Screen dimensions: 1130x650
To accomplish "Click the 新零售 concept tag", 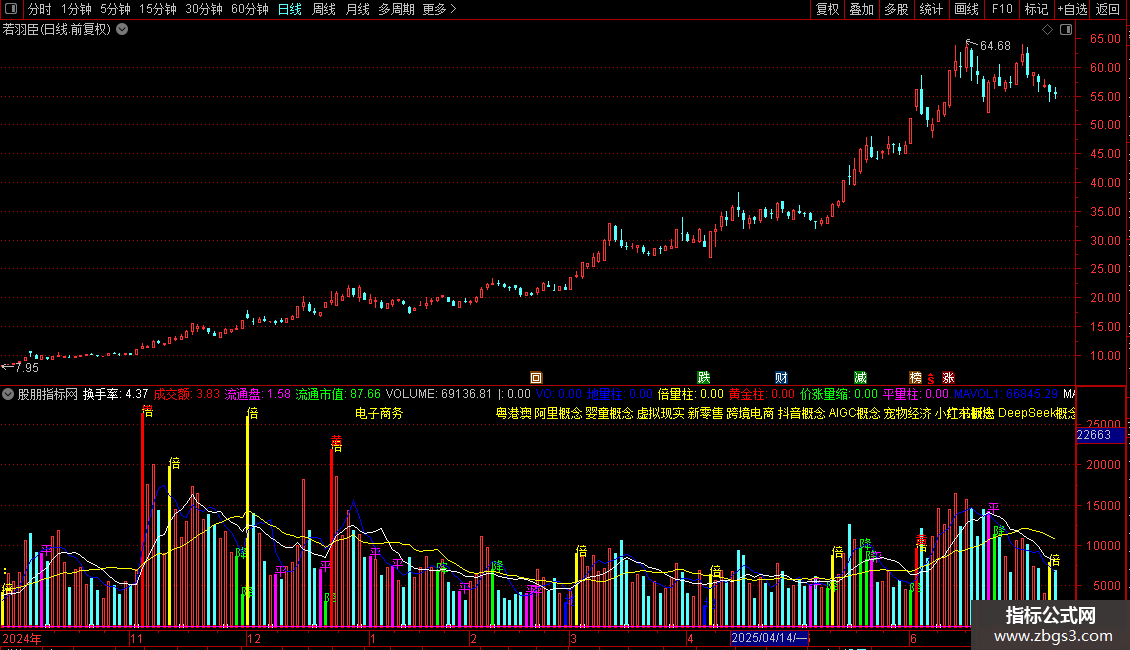I will click(x=705, y=414).
